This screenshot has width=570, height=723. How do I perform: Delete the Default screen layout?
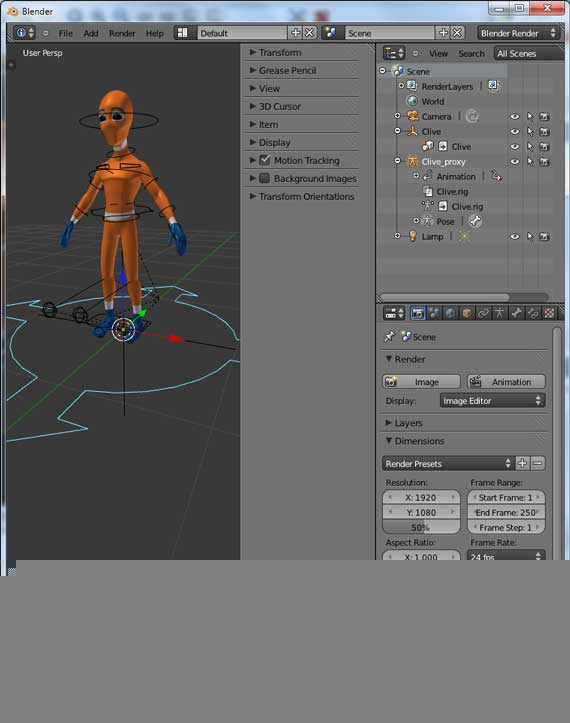(x=310, y=33)
